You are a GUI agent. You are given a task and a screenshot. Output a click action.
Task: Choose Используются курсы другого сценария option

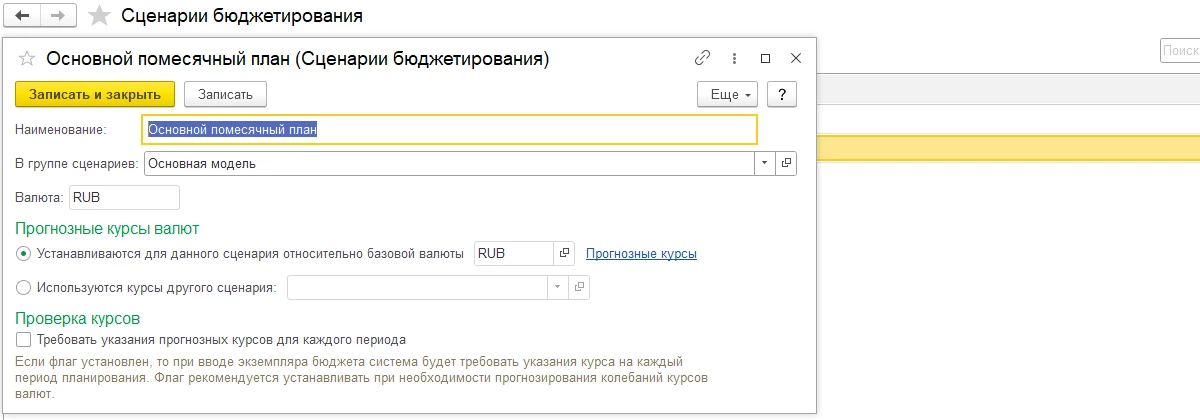coord(24,288)
